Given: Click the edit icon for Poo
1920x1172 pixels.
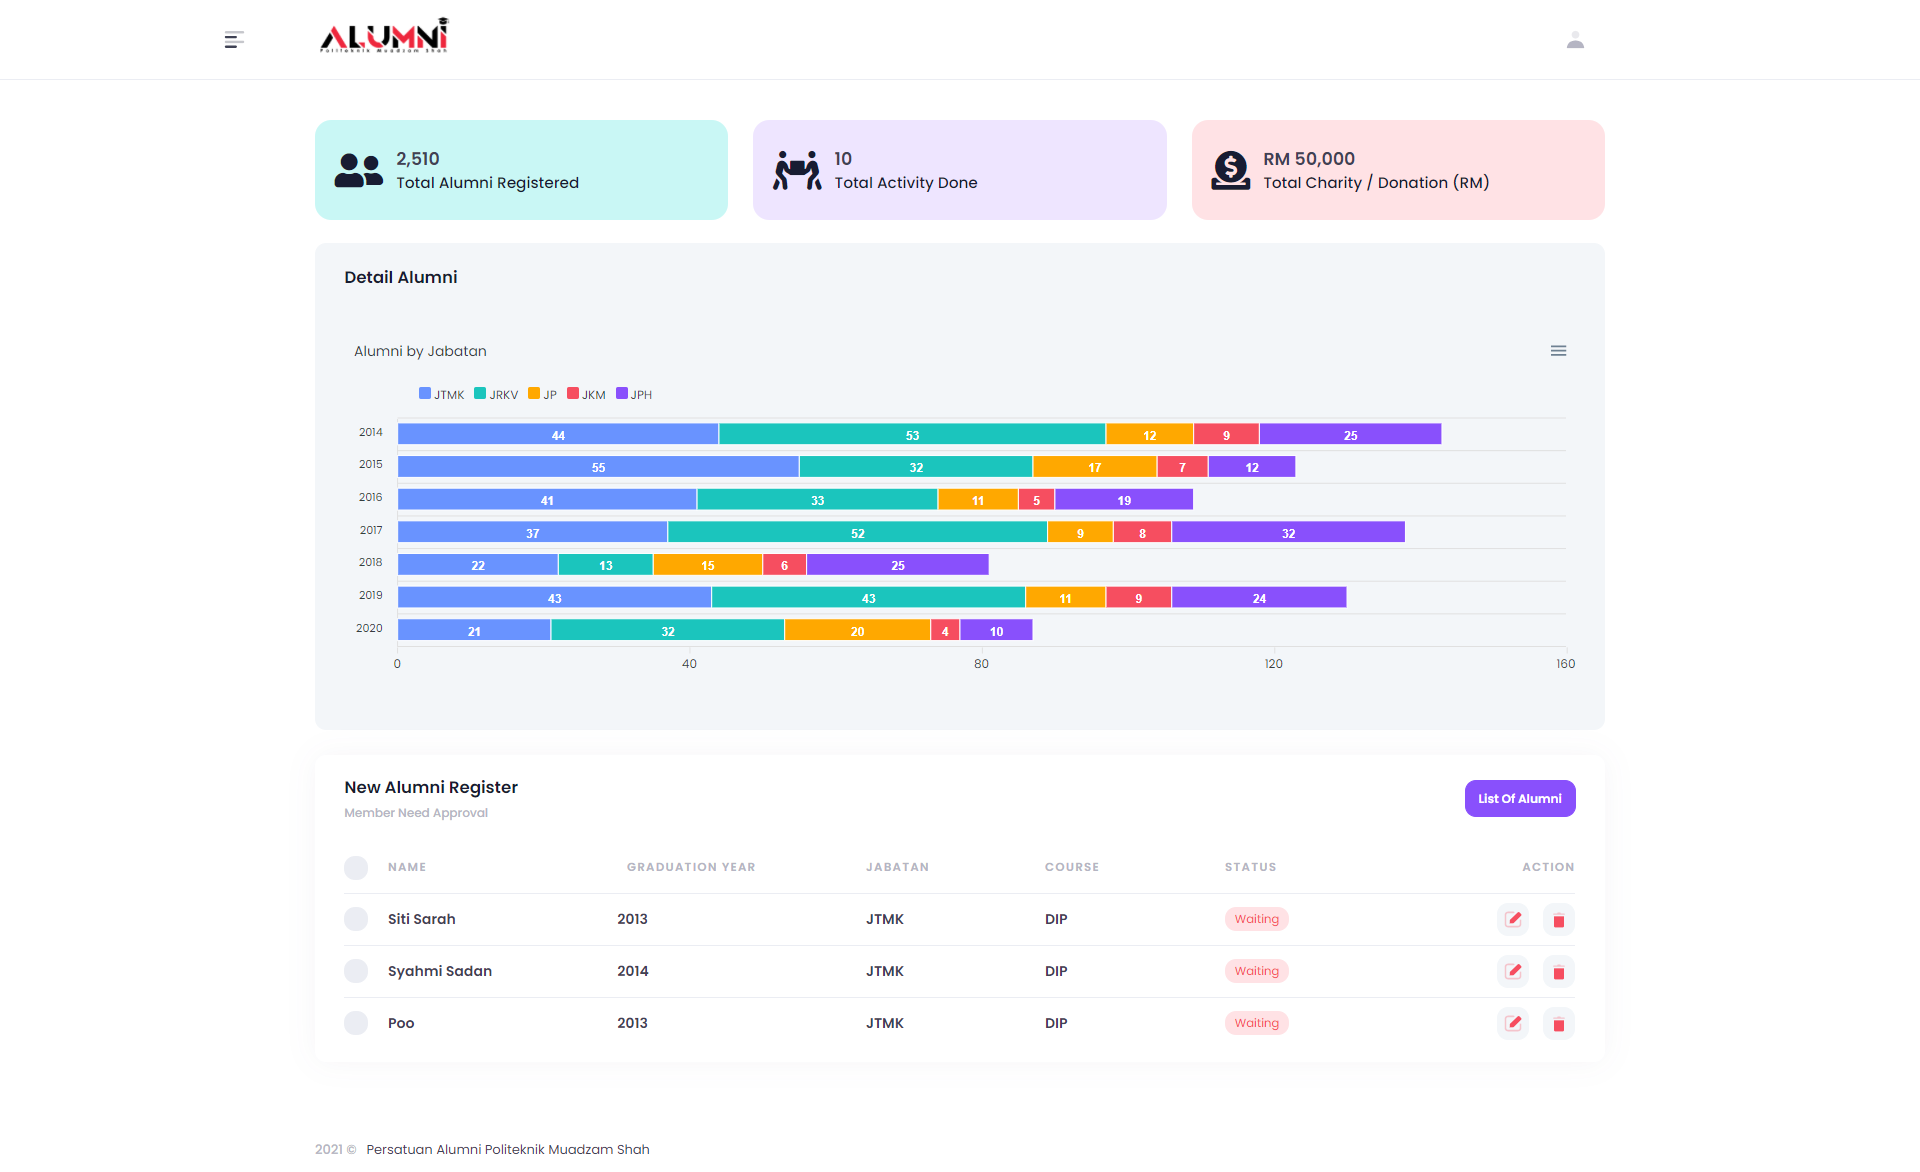Looking at the screenshot, I should click(1513, 1023).
